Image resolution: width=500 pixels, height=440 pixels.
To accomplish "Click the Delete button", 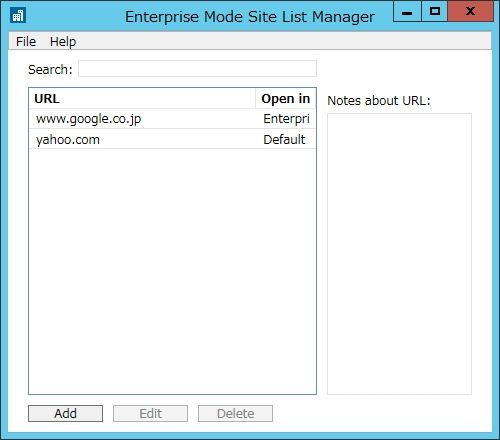I will tap(235, 413).
